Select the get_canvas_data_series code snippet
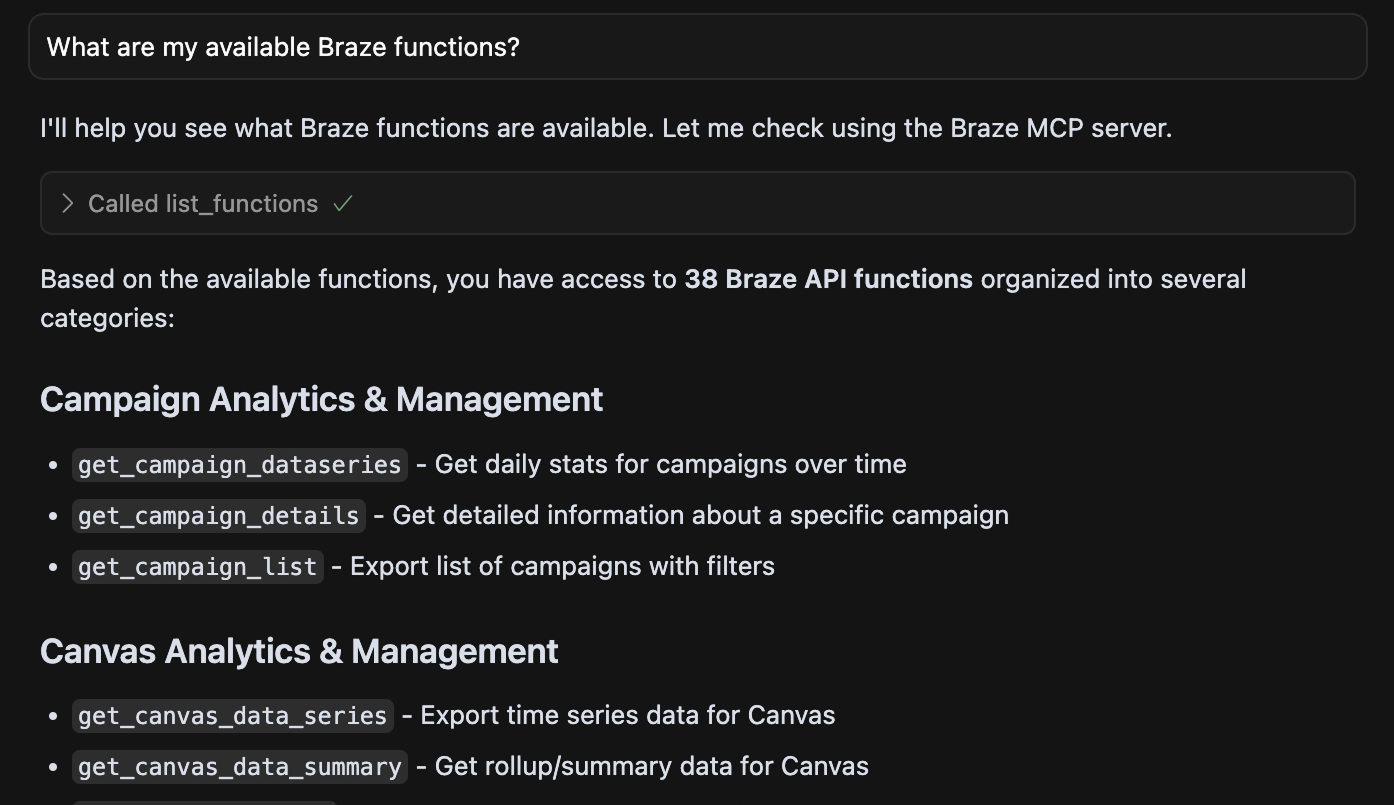The height and width of the screenshot is (805, 1394). 232,715
